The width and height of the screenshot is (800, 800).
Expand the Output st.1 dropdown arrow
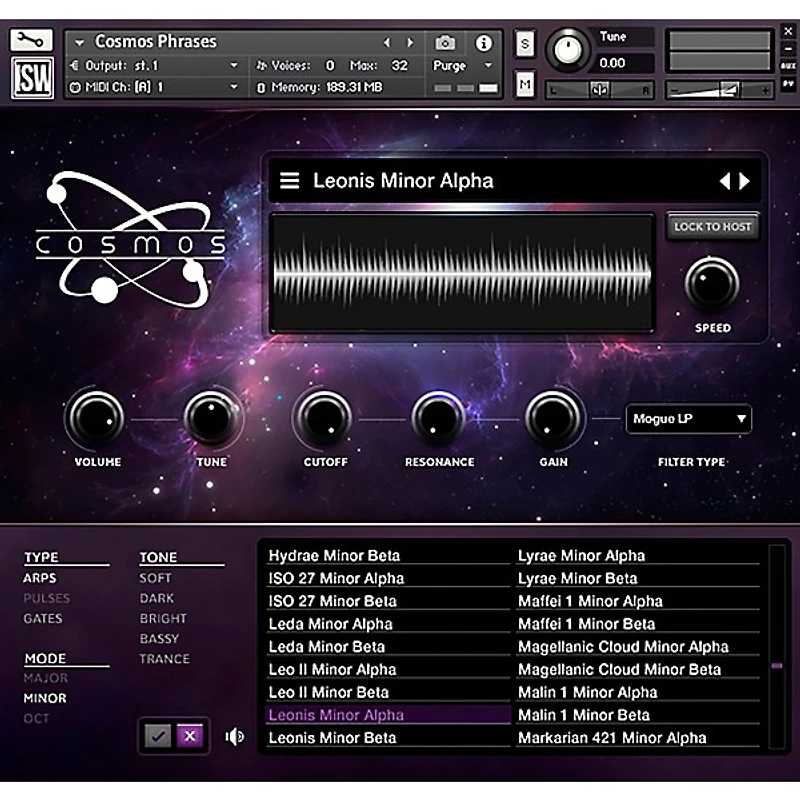tap(234, 65)
